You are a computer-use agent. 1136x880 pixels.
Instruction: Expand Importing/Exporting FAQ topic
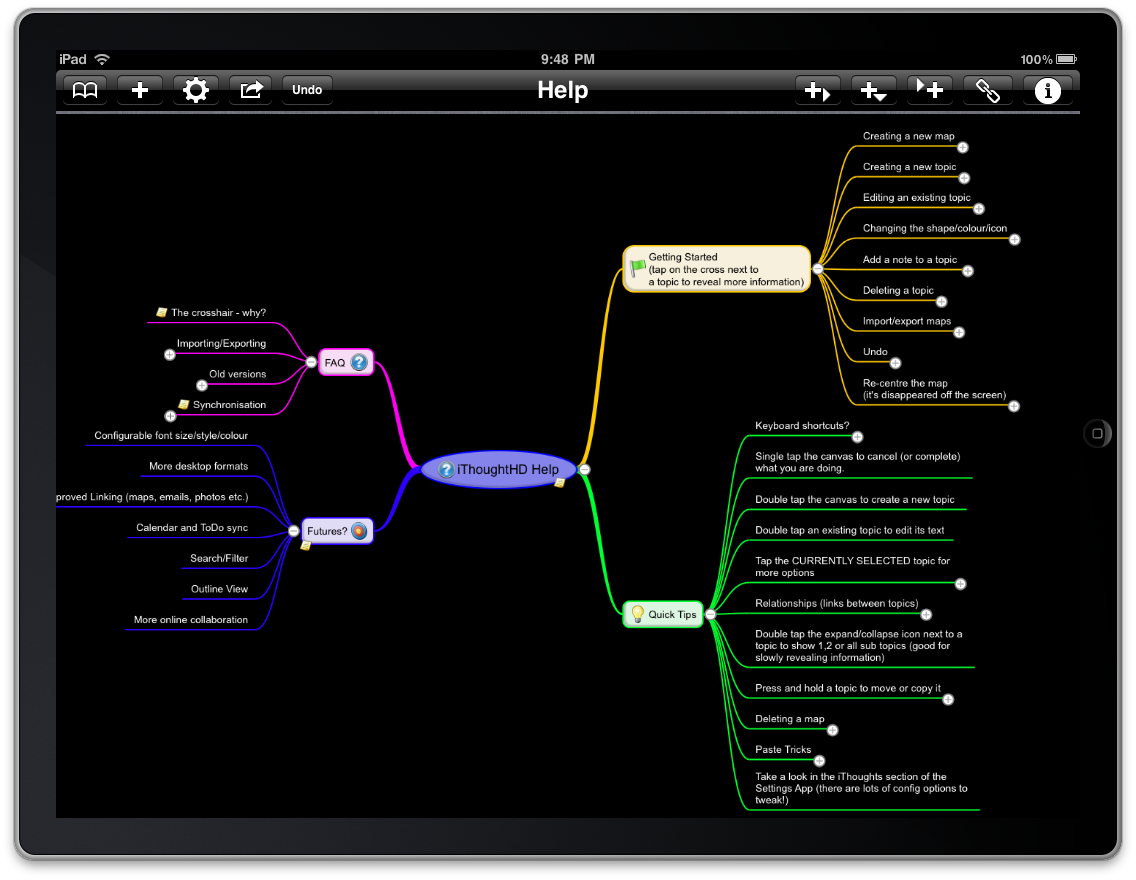click(x=170, y=355)
